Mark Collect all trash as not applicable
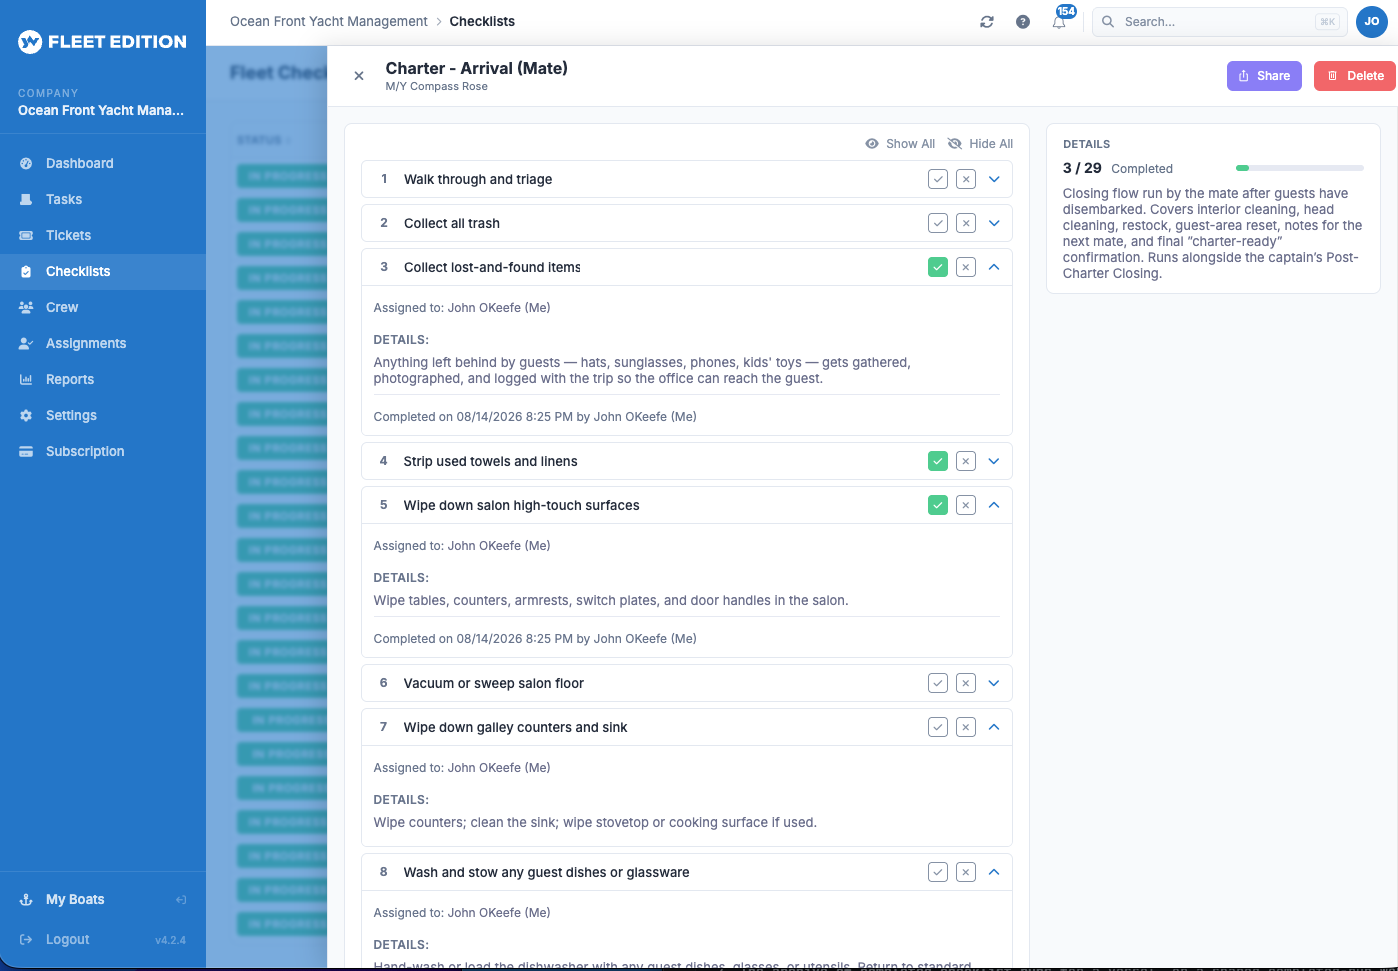Image resolution: width=1398 pixels, height=971 pixels. [x=966, y=223]
